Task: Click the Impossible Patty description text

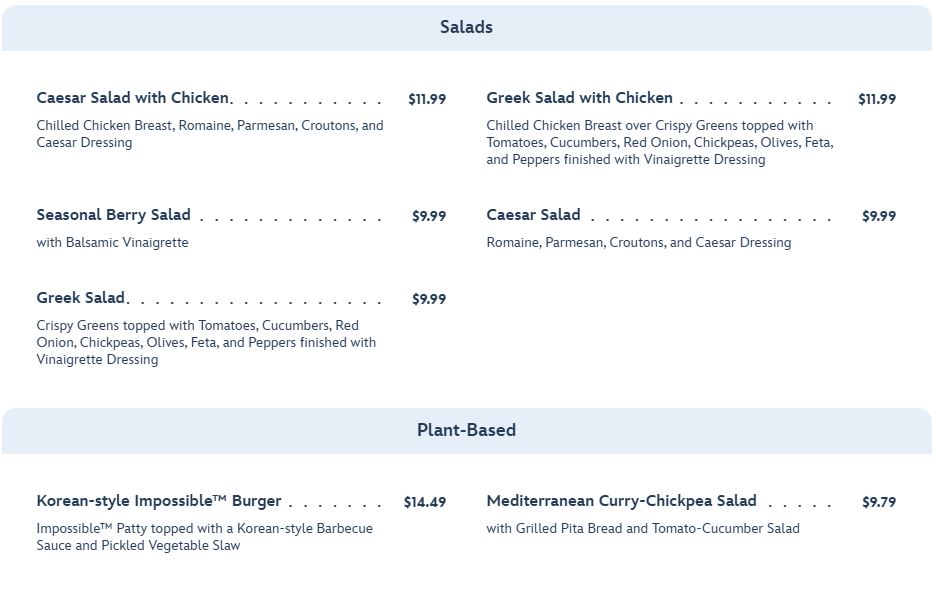Action: pyautogui.click(x=204, y=537)
